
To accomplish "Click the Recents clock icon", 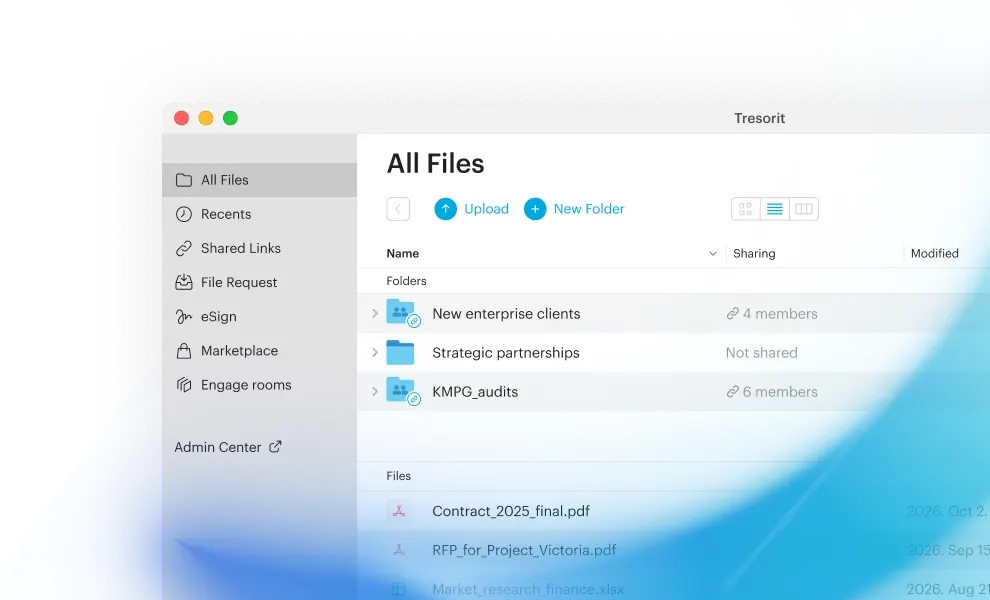I will [x=184, y=214].
